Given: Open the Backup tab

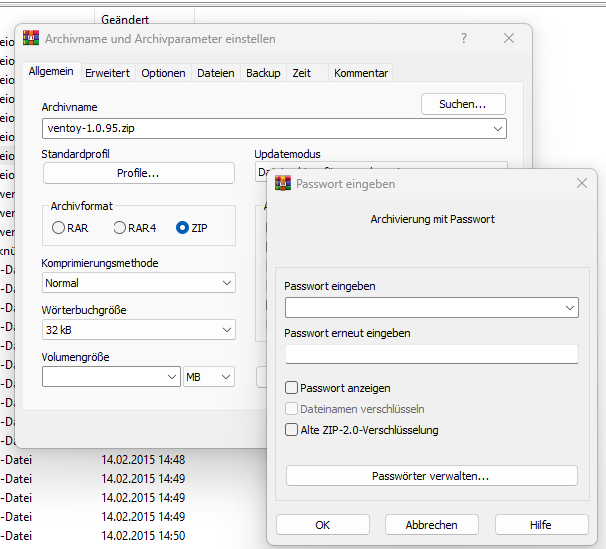Looking at the screenshot, I should [263, 73].
